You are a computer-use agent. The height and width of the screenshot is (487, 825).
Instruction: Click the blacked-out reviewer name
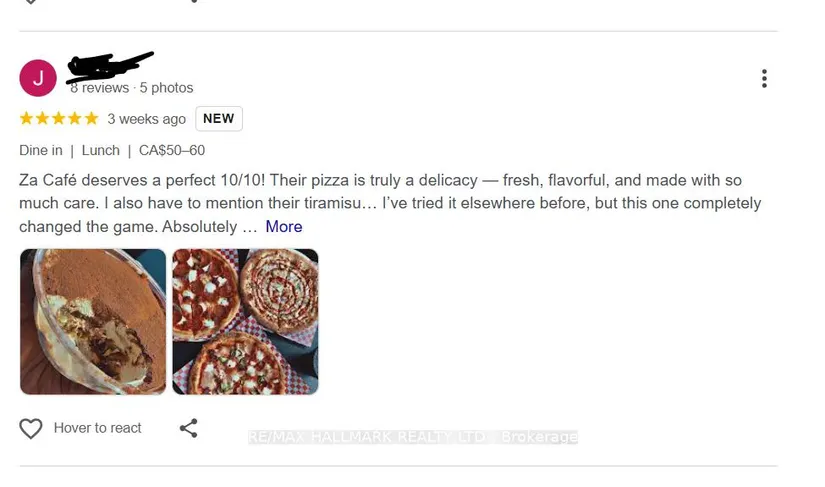pyautogui.click(x=109, y=66)
